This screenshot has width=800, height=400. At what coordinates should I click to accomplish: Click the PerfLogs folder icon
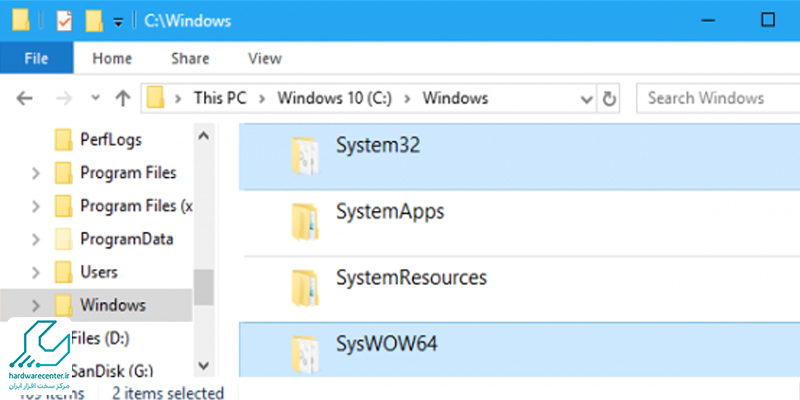click(x=63, y=140)
